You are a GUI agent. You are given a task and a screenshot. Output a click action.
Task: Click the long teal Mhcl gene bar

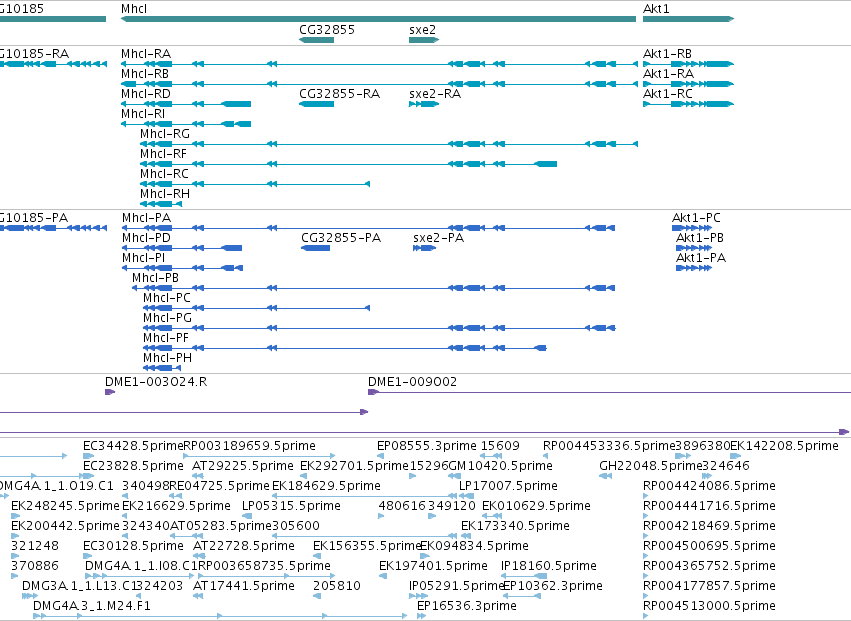(x=378, y=19)
